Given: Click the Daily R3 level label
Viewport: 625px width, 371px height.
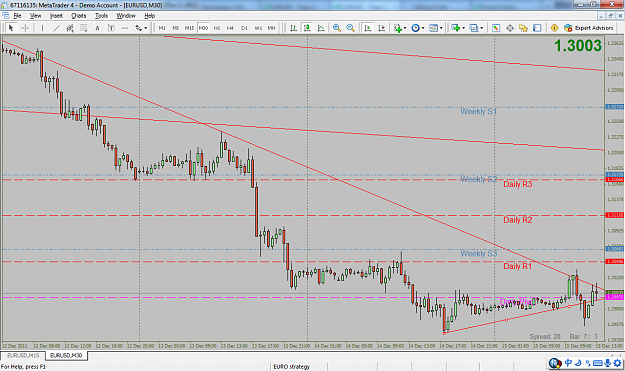Looking at the screenshot, I should (x=517, y=184).
